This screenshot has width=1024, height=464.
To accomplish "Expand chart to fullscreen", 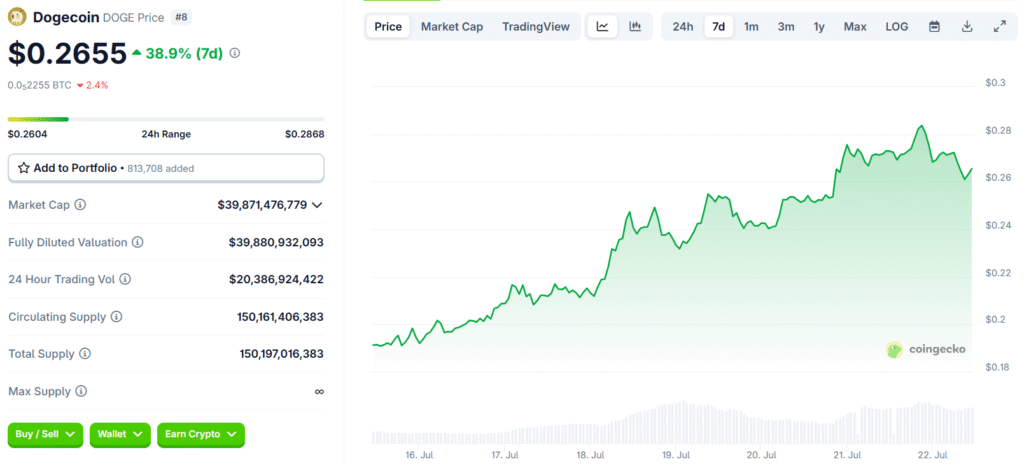I will pyautogui.click(x=999, y=27).
